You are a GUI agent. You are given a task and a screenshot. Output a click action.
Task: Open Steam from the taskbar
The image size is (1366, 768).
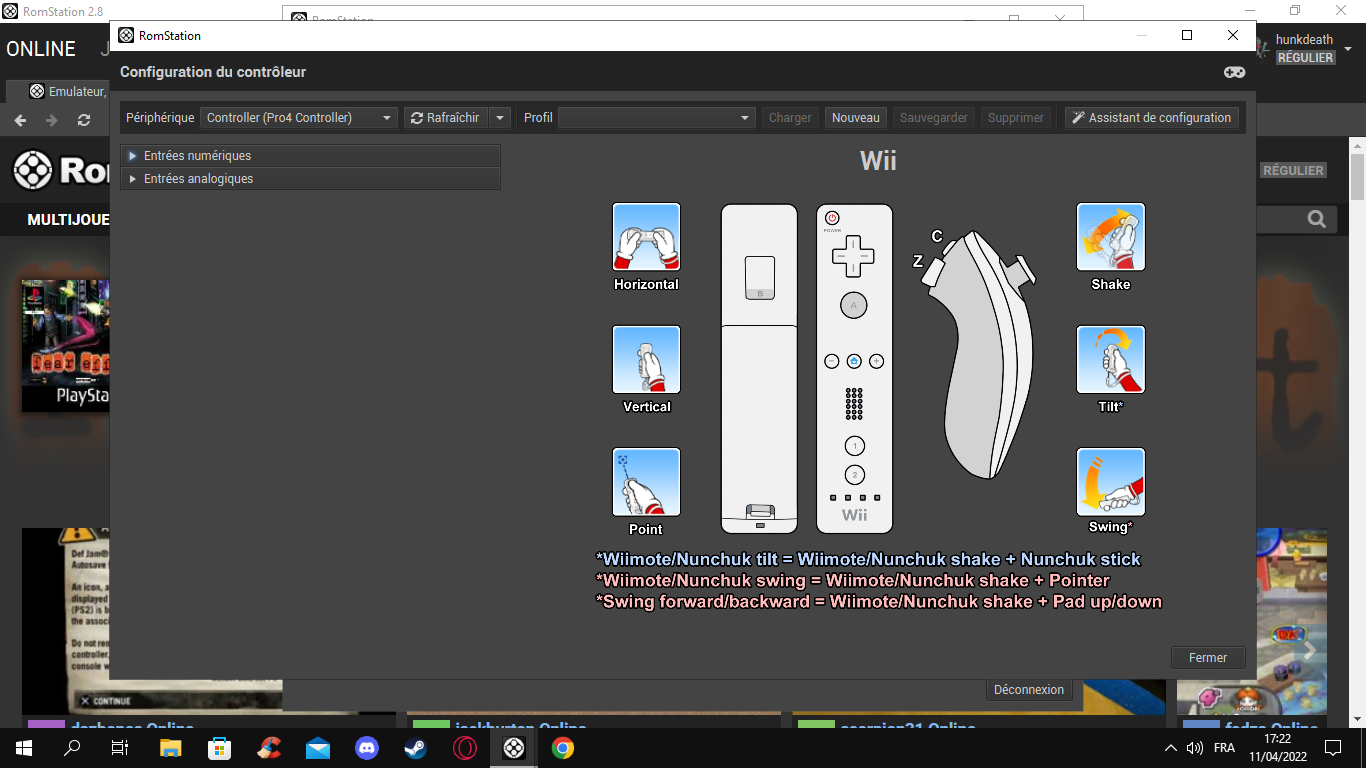pos(415,748)
